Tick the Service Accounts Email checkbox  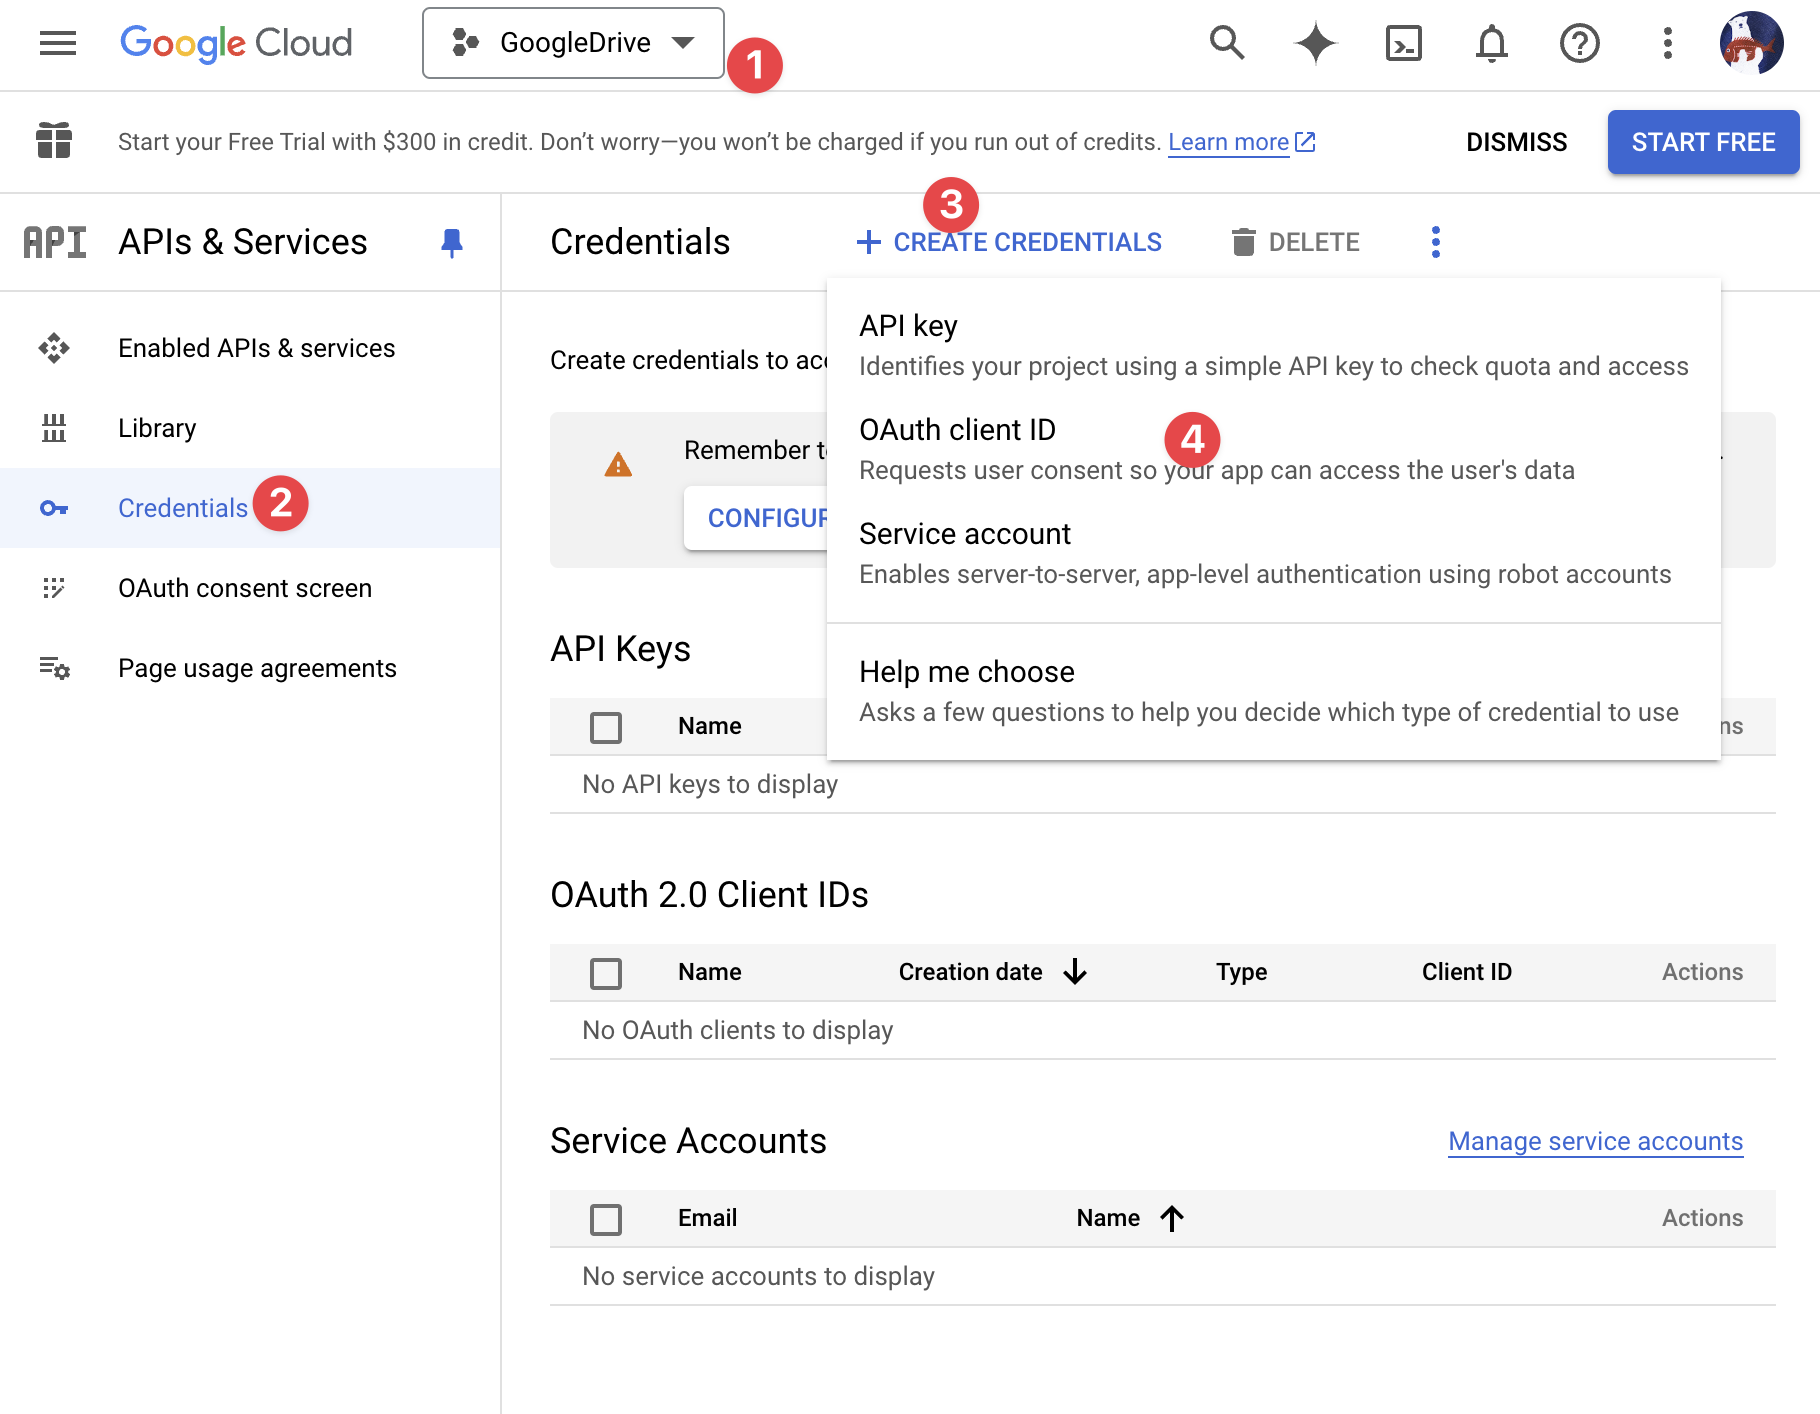coord(606,1219)
